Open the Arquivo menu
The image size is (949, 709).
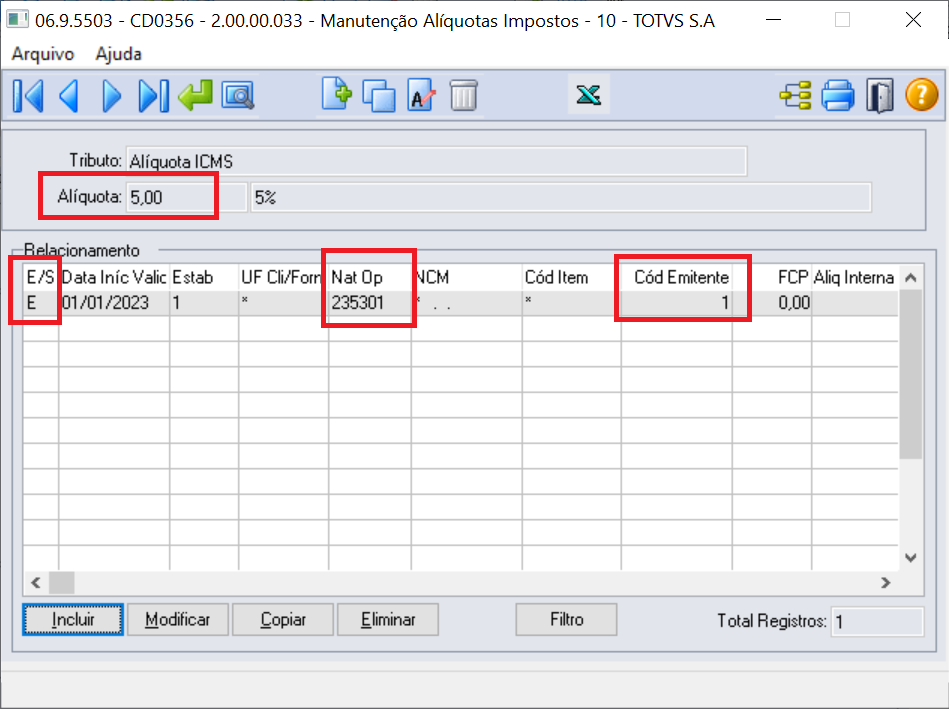click(x=42, y=54)
